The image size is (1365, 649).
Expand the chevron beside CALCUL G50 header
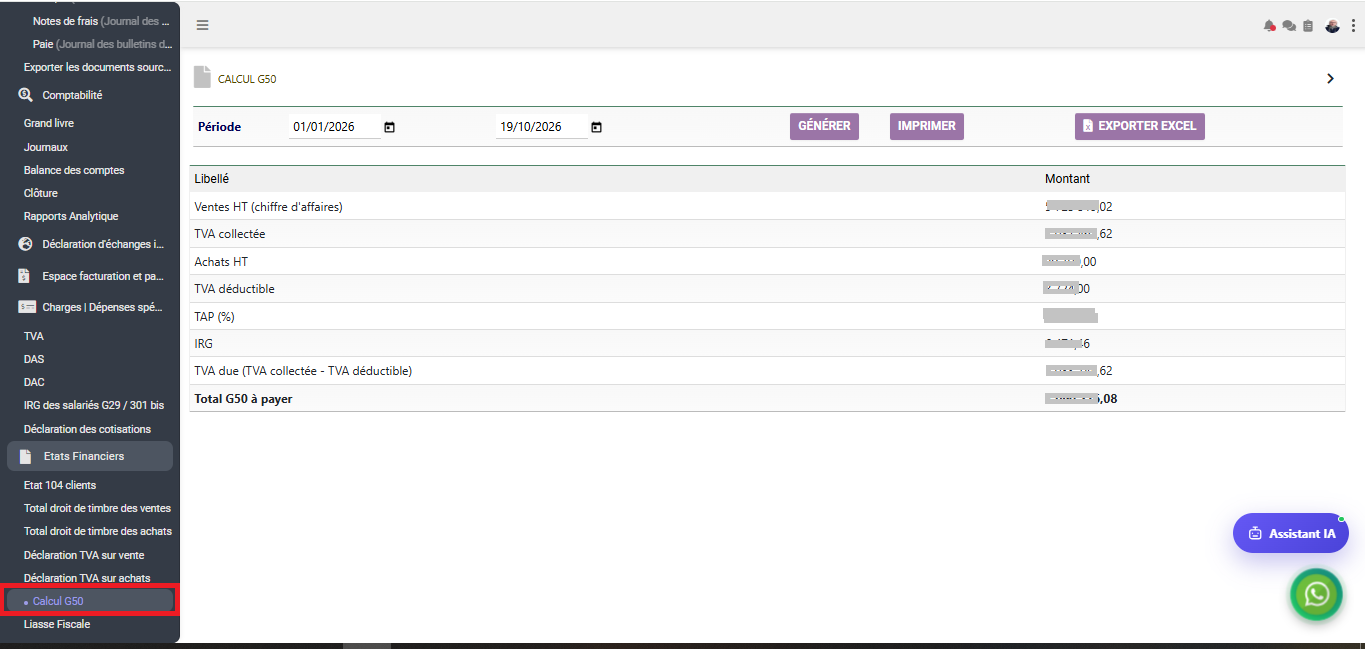pos(1330,78)
